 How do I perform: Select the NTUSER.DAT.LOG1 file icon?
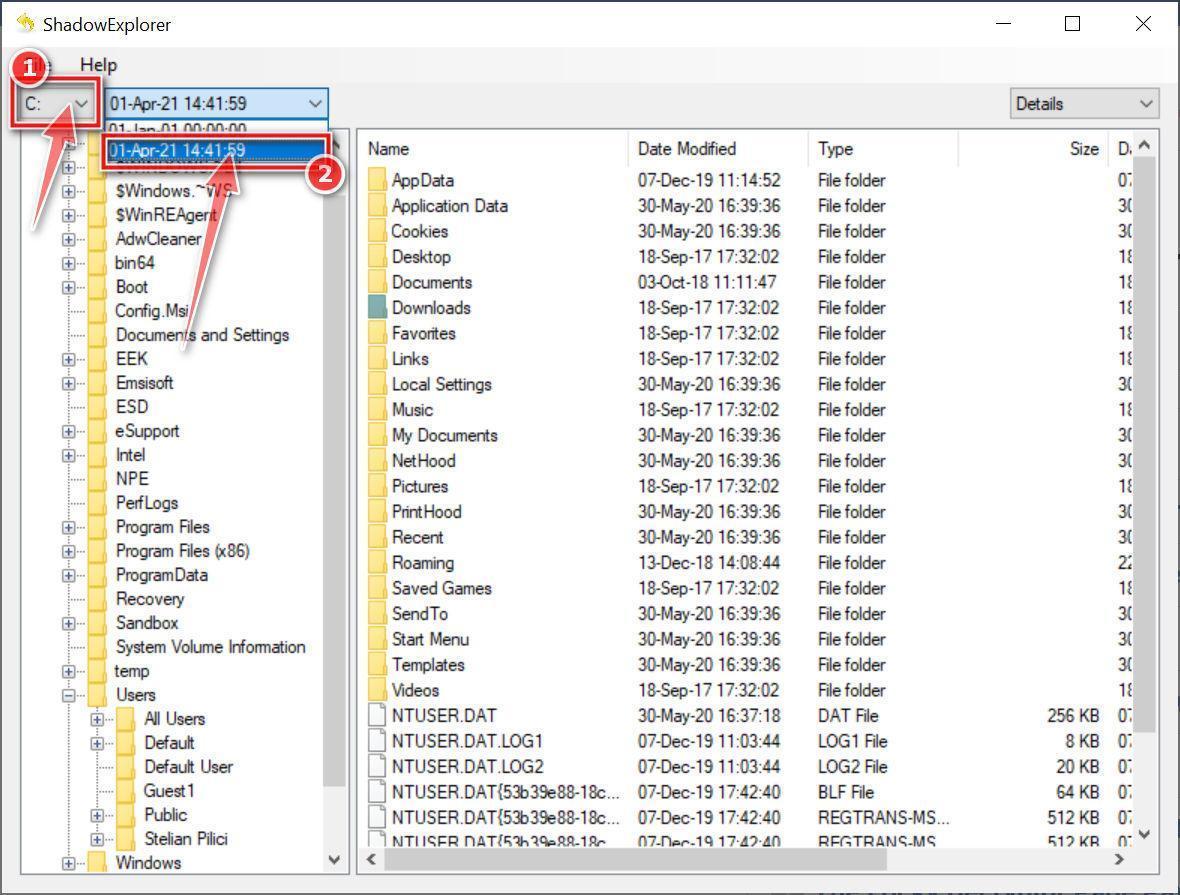click(377, 741)
